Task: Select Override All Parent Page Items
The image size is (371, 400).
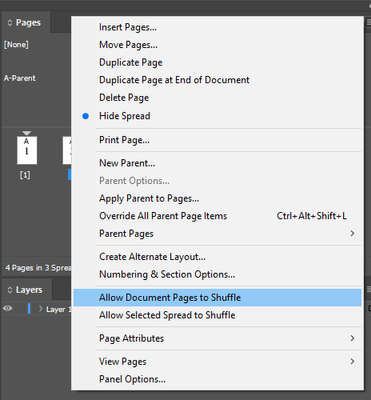Action: 217,216
